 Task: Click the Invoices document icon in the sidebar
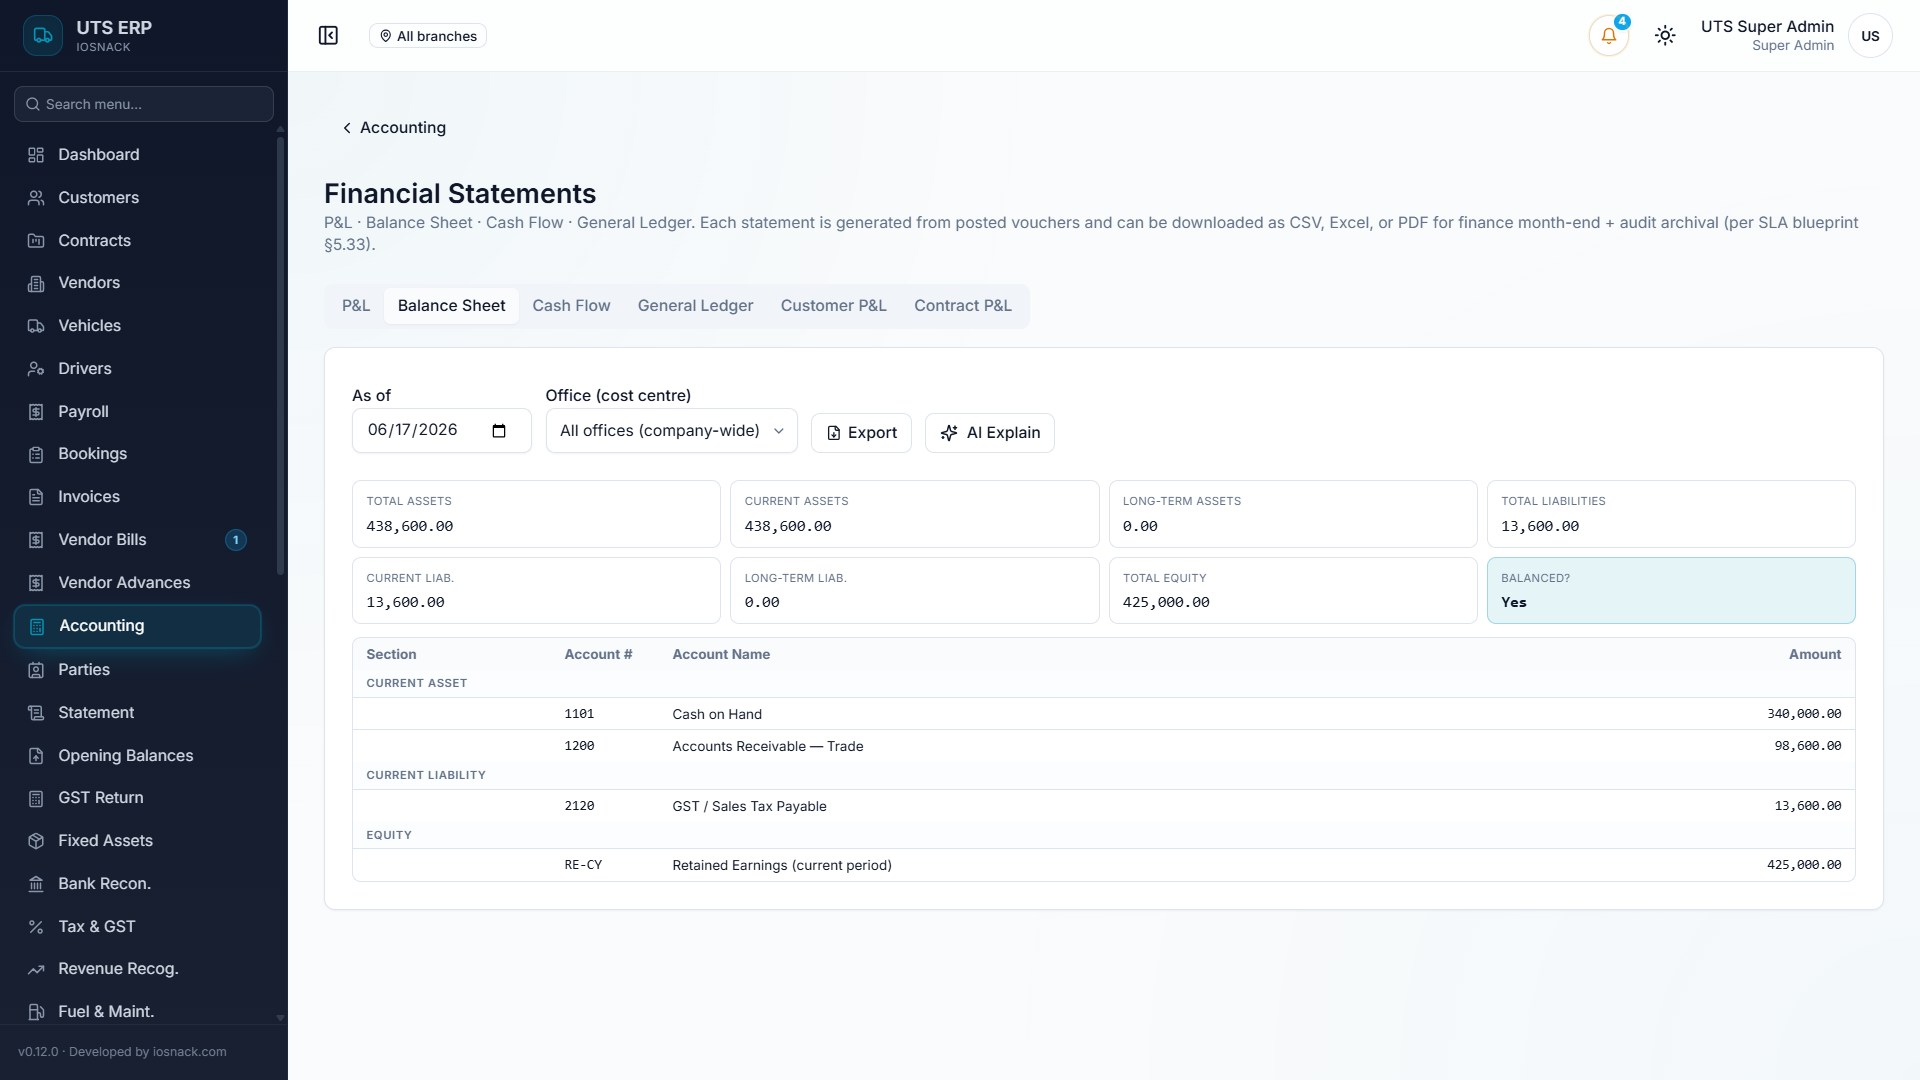(36, 497)
